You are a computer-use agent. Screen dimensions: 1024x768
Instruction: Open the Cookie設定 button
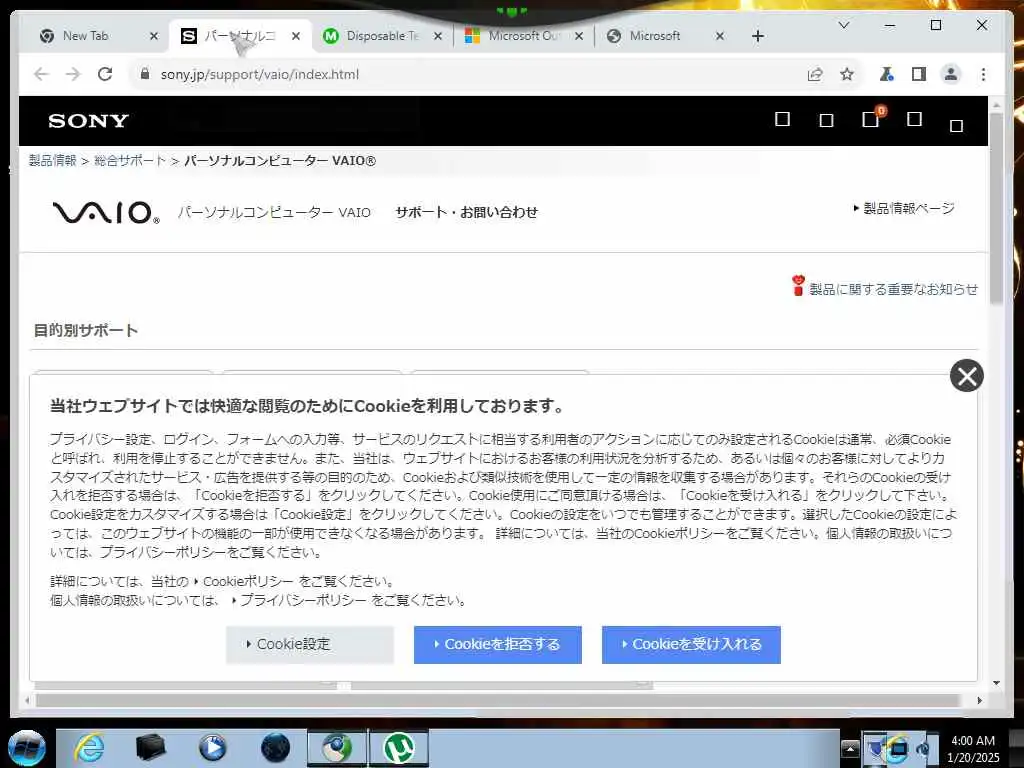point(310,645)
